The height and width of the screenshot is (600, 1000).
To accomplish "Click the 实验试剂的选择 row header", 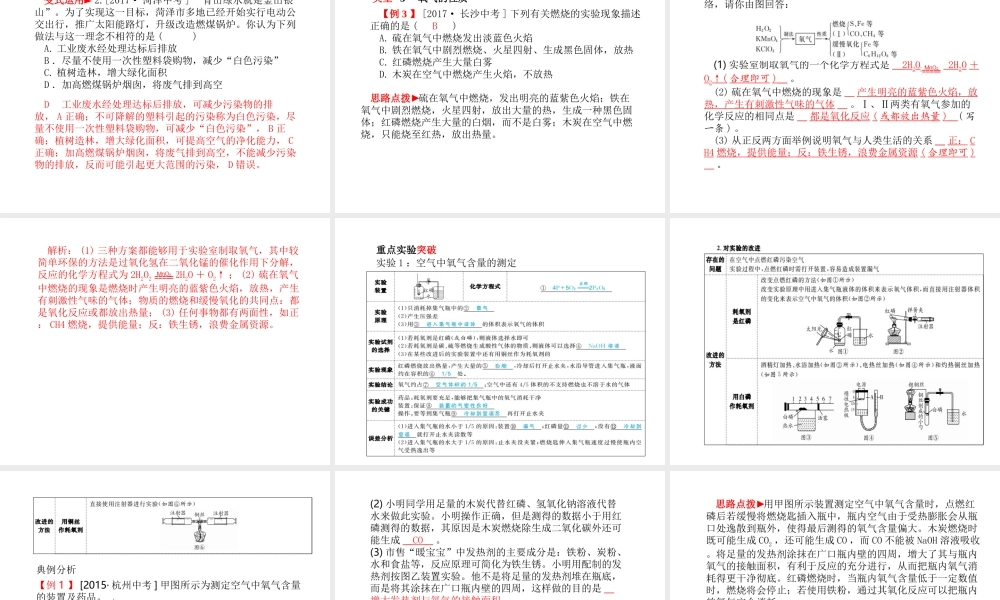I will [x=381, y=346].
